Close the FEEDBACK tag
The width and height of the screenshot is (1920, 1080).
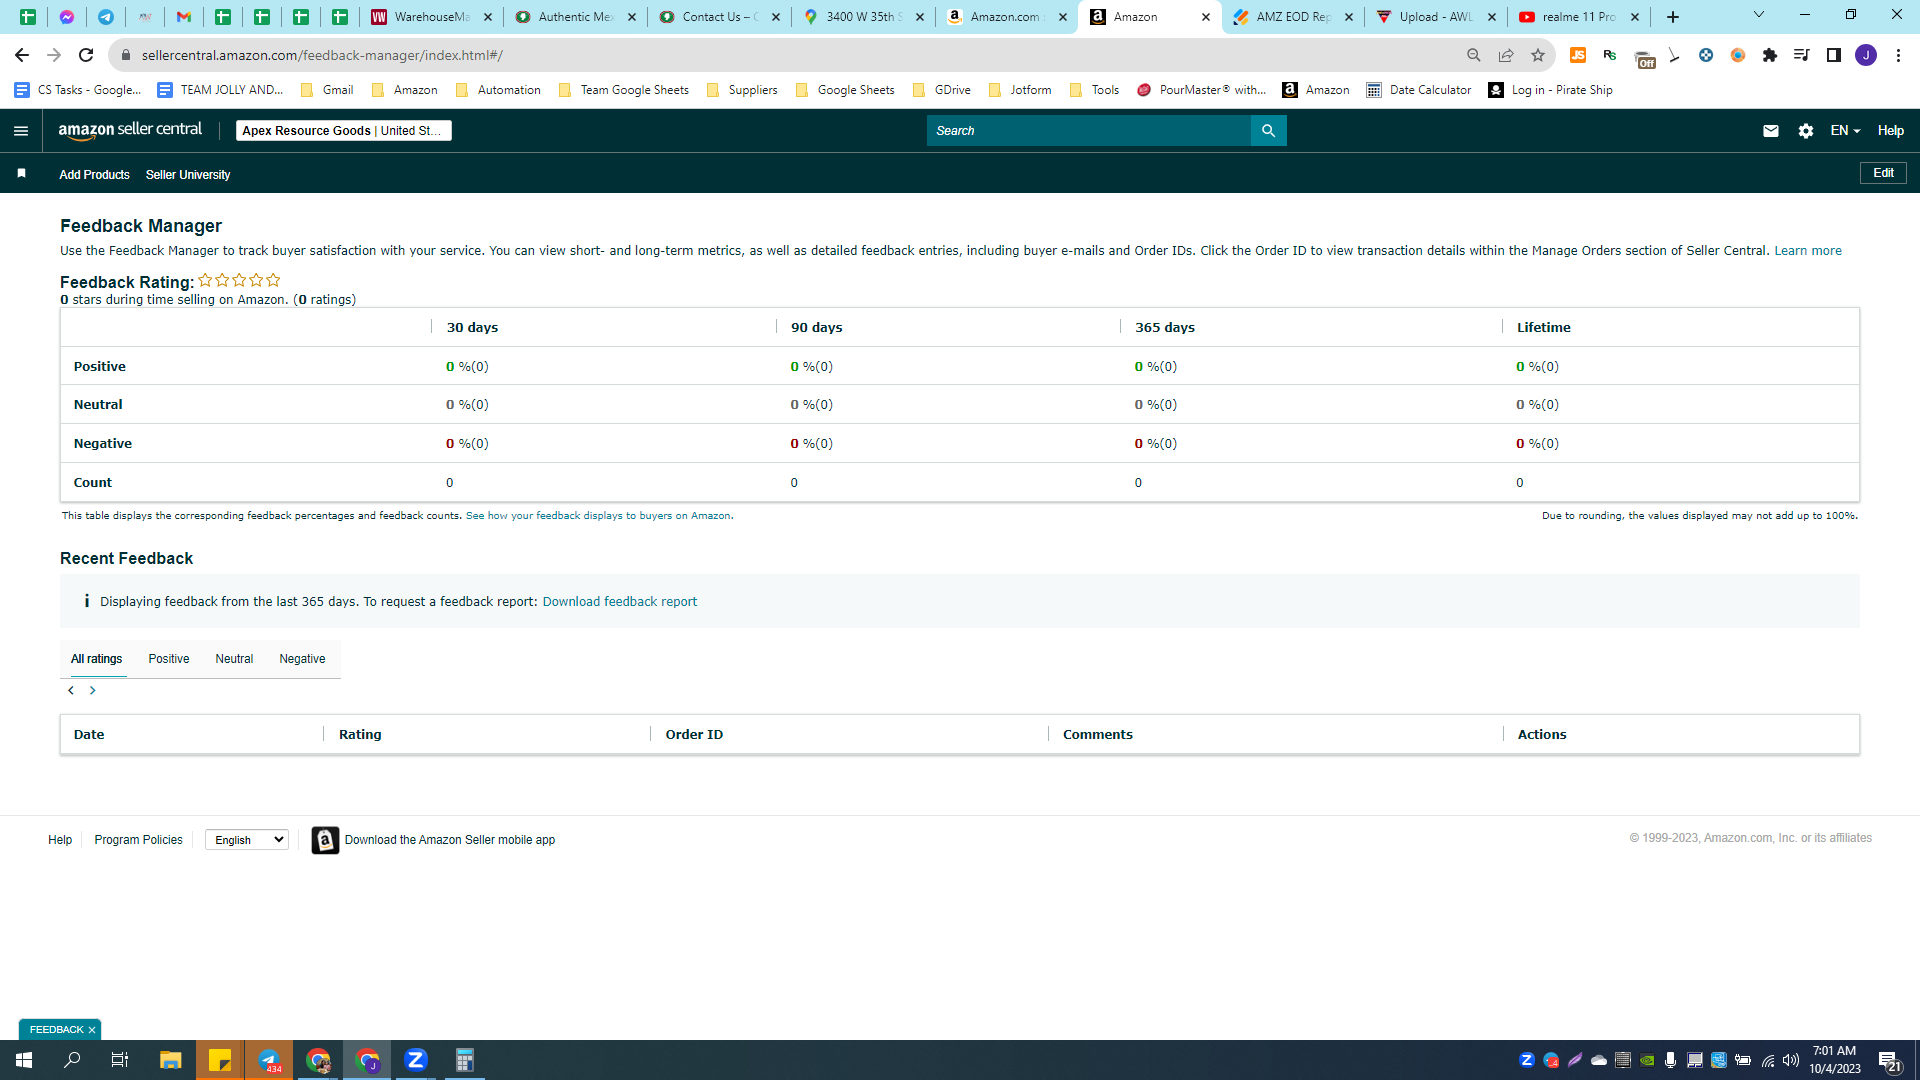pos(92,1030)
